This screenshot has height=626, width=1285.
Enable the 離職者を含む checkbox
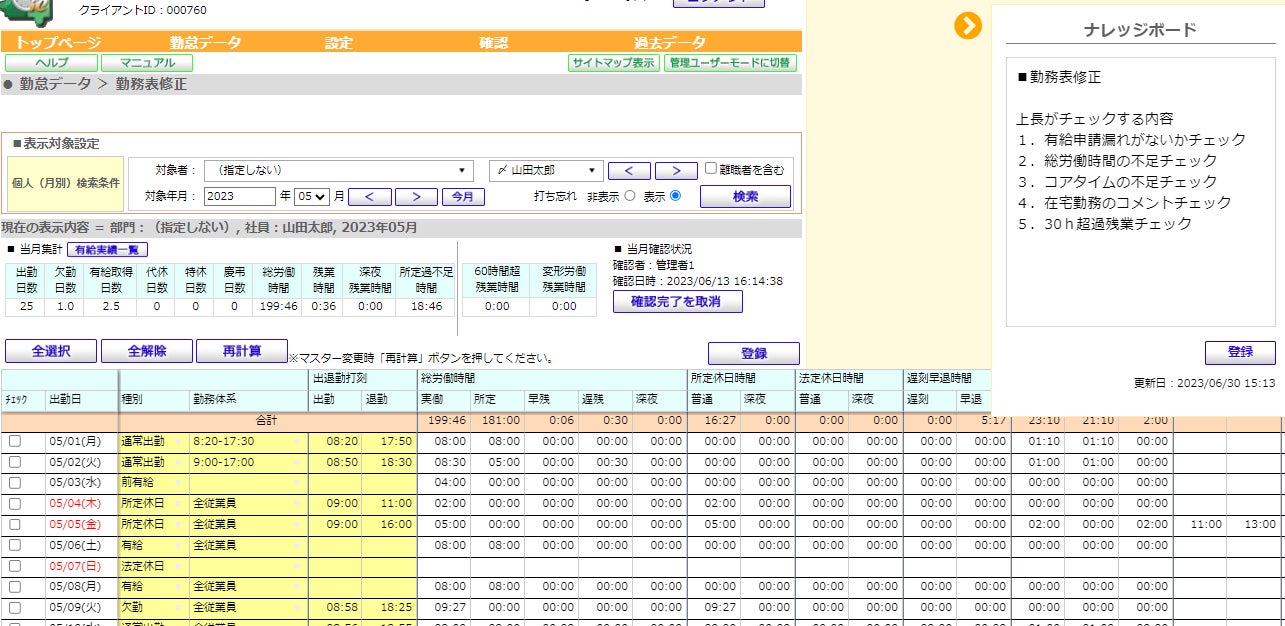pyautogui.click(x=711, y=169)
